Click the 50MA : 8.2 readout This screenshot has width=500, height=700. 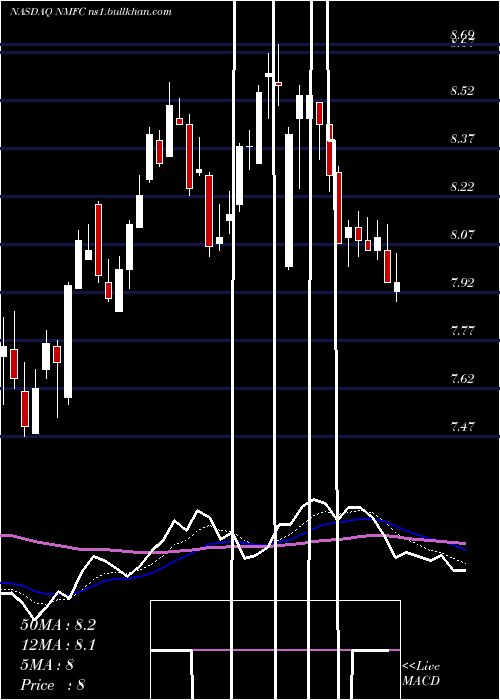[x=58, y=625]
